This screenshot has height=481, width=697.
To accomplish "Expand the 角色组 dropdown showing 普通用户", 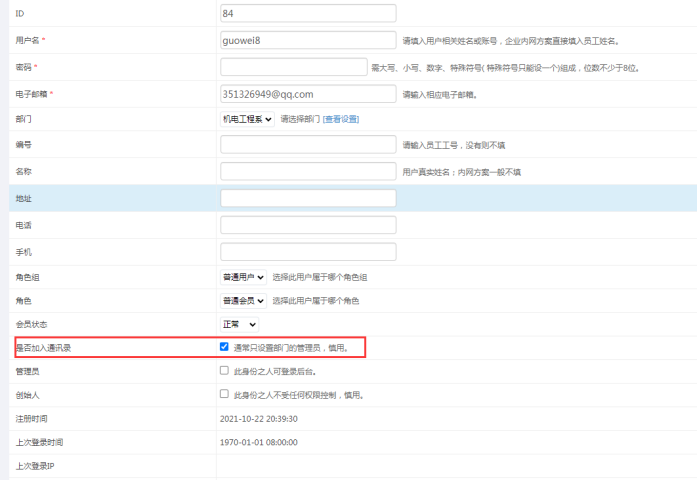I will (243, 277).
